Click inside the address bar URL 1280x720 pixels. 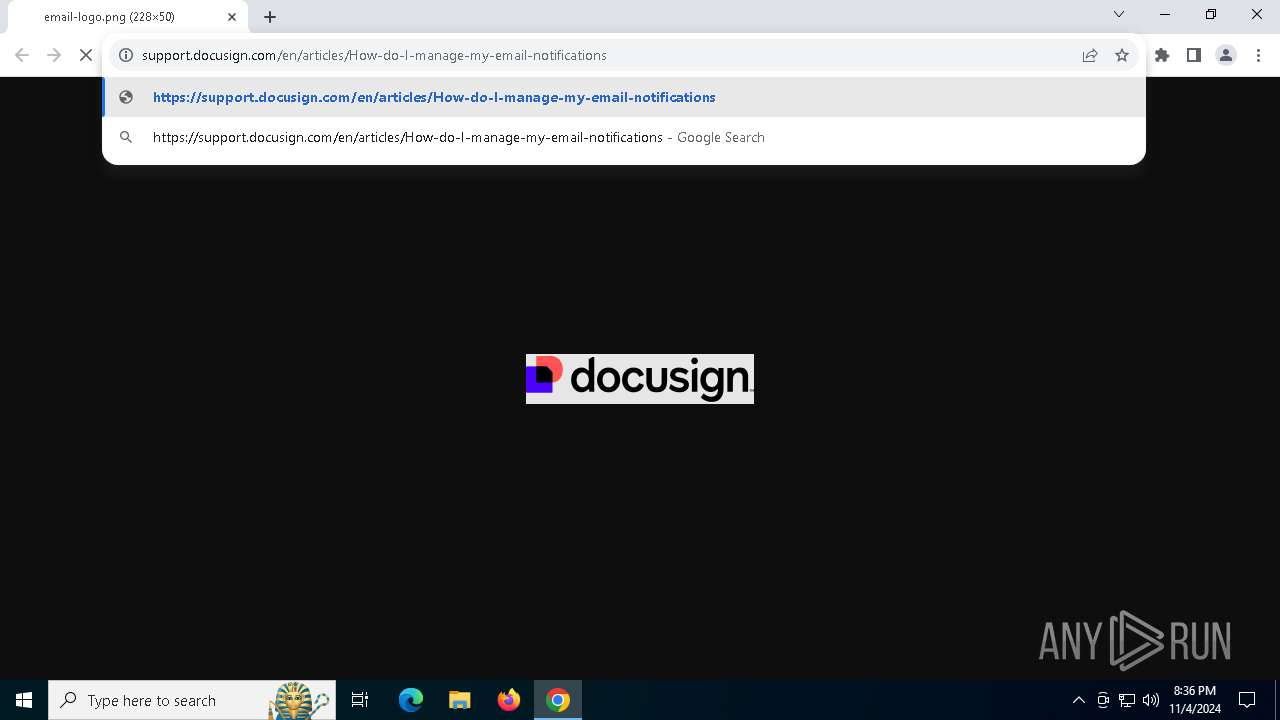[x=374, y=55]
